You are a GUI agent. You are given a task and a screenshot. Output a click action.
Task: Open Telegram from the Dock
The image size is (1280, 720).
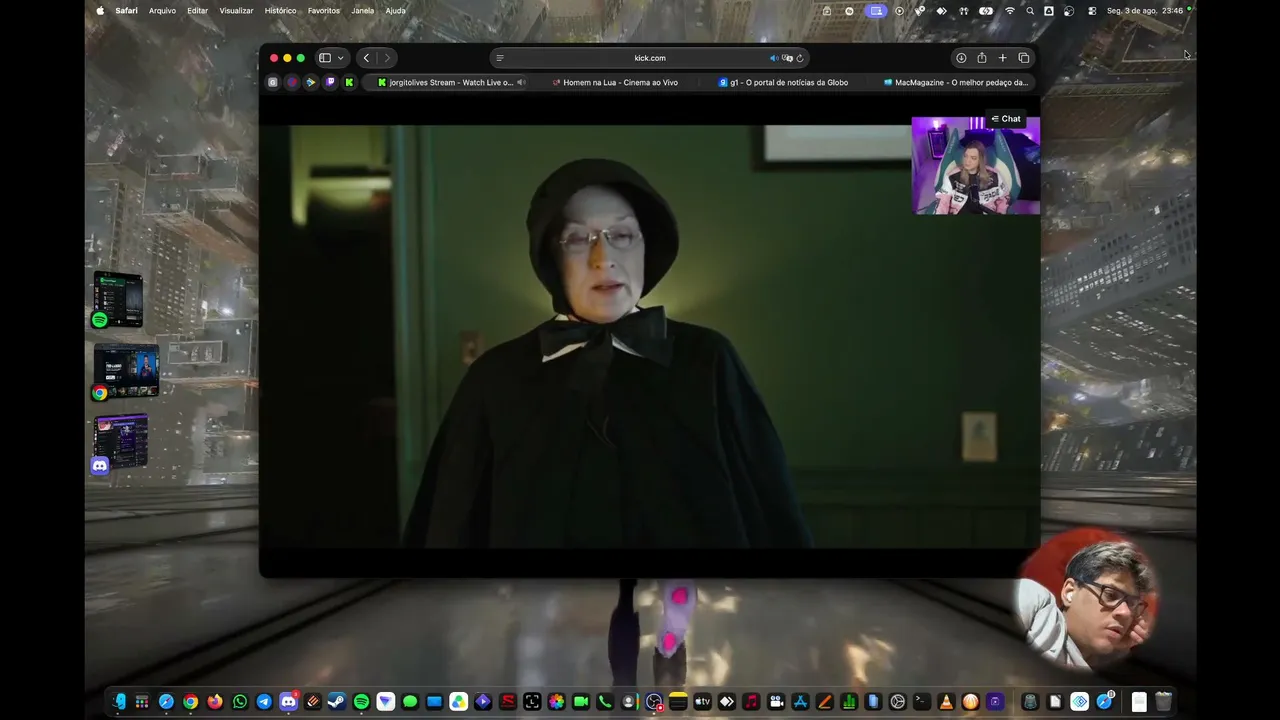(264, 702)
